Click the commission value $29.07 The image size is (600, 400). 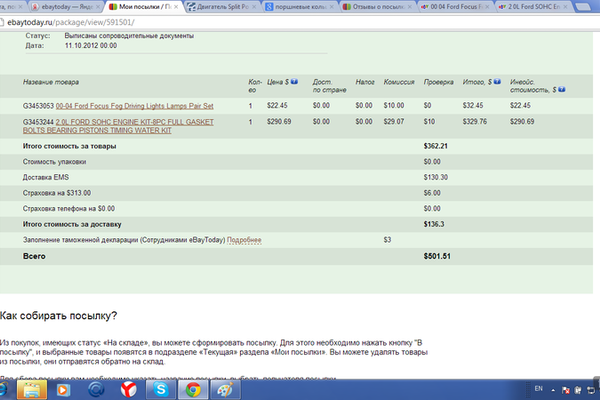point(394,121)
